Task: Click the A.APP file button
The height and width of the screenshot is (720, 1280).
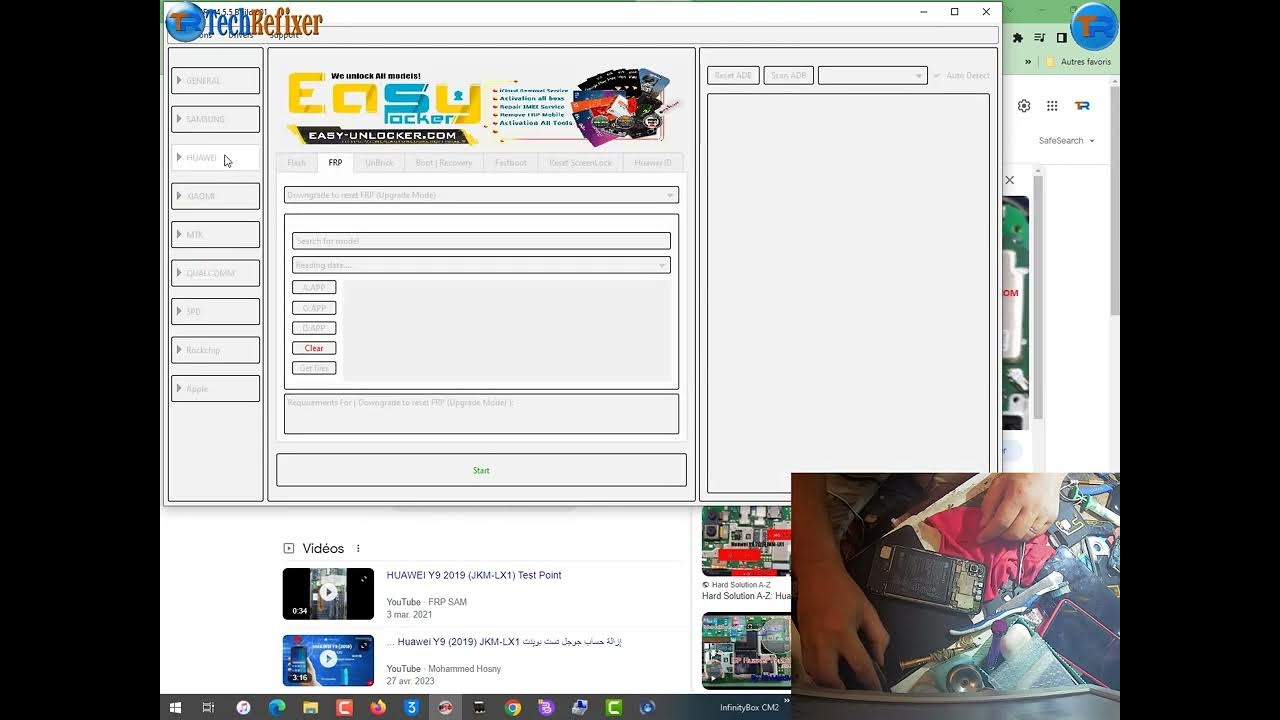Action: [x=314, y=288]
